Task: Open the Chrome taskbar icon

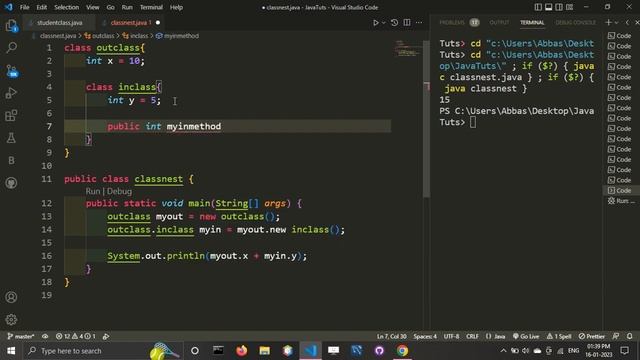Action: tap(402, 351)
